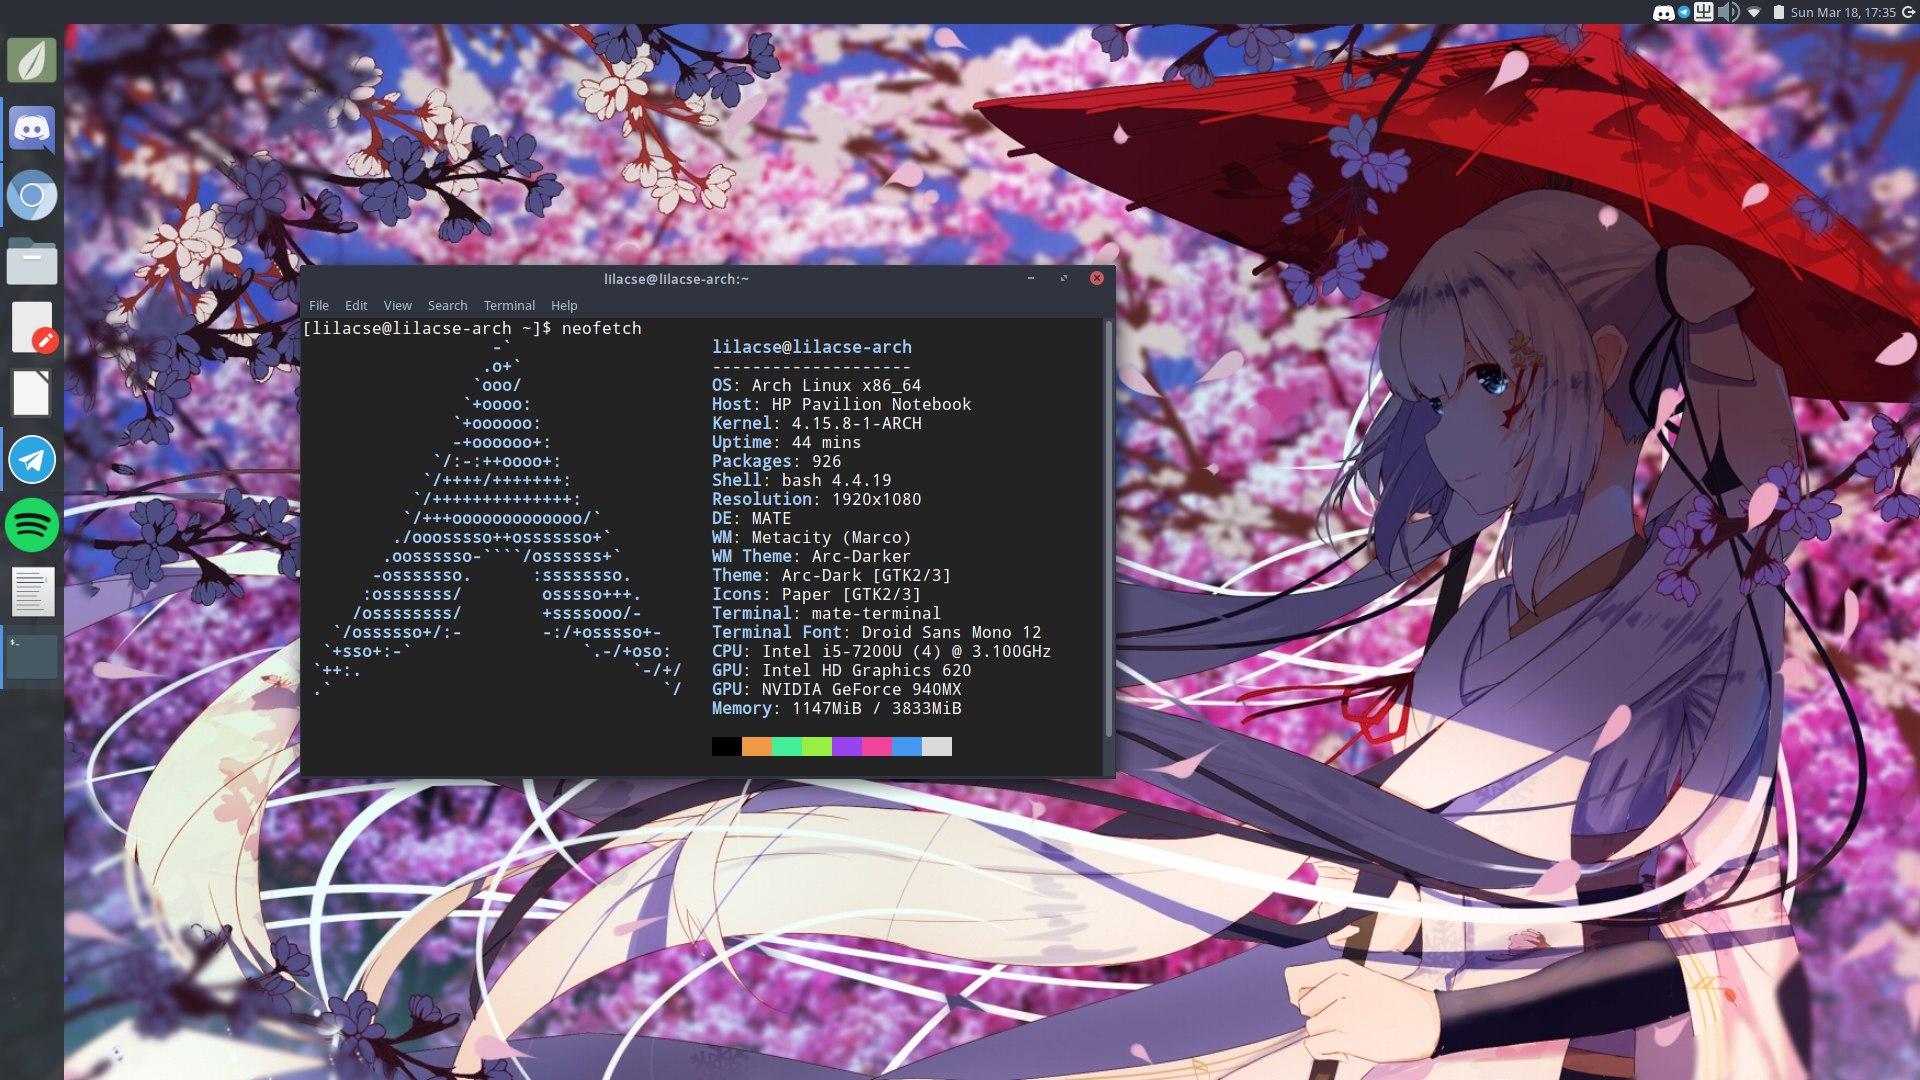Click the 'Host: HP Pavilion Notebook' line

tap(842, 404)
